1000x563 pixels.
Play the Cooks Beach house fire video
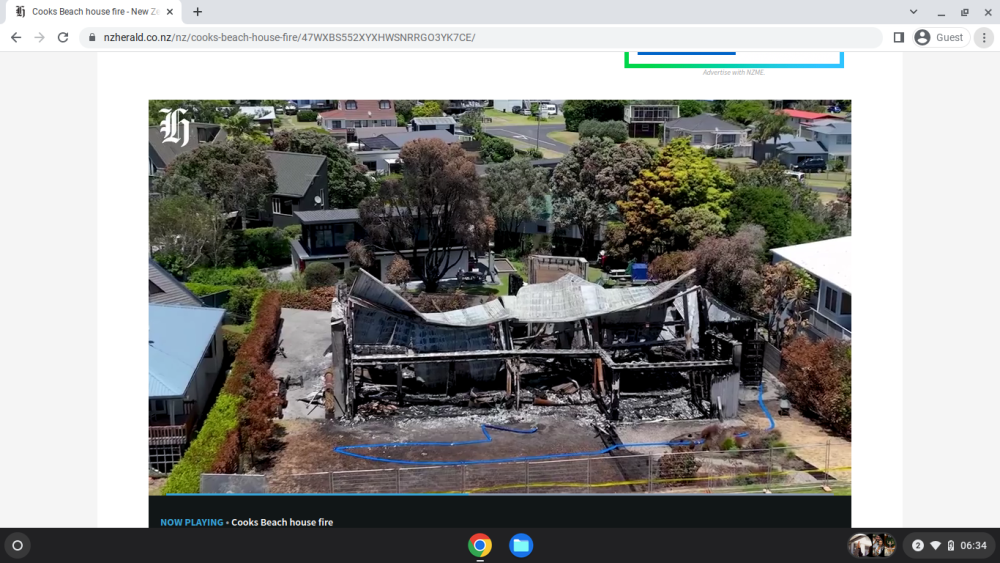[500, 297]
